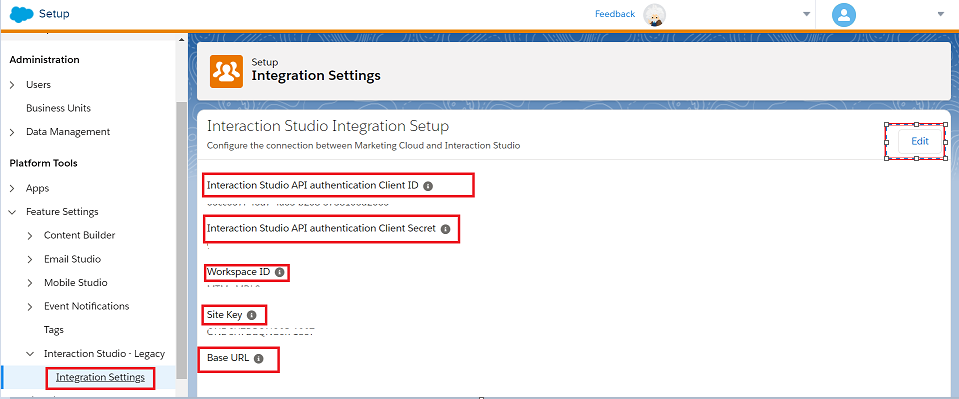The height and width of the screenshot is (399, 959).
Task: Click the Workspace ID label
Action: [239, 272]
